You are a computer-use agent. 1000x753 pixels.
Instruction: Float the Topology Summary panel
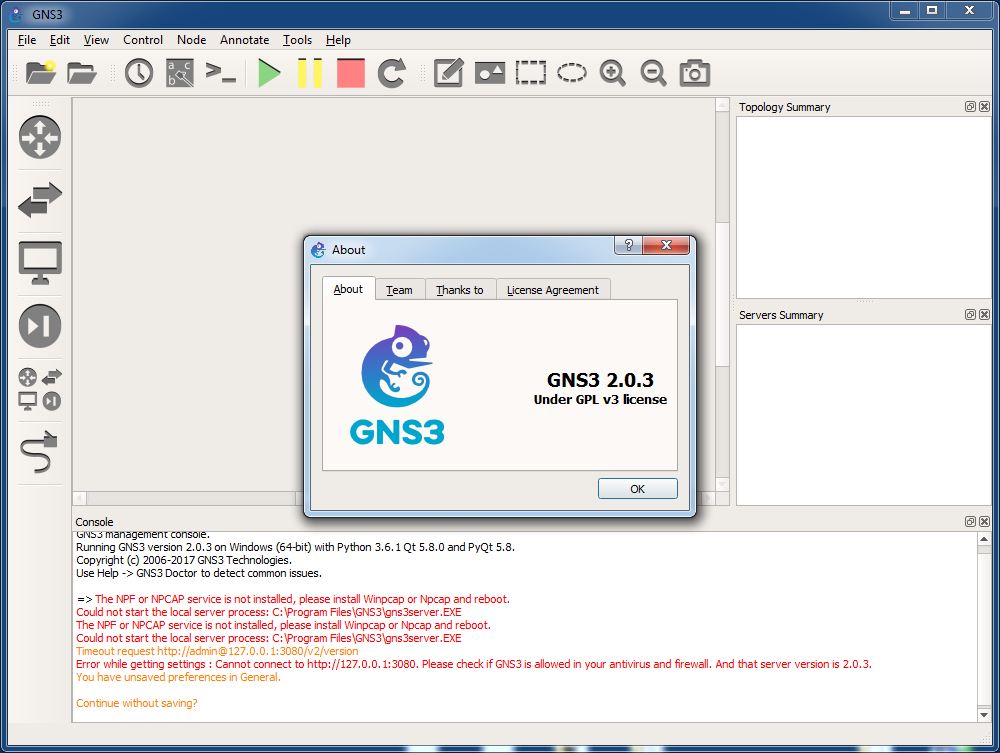[x=970, y=106]
